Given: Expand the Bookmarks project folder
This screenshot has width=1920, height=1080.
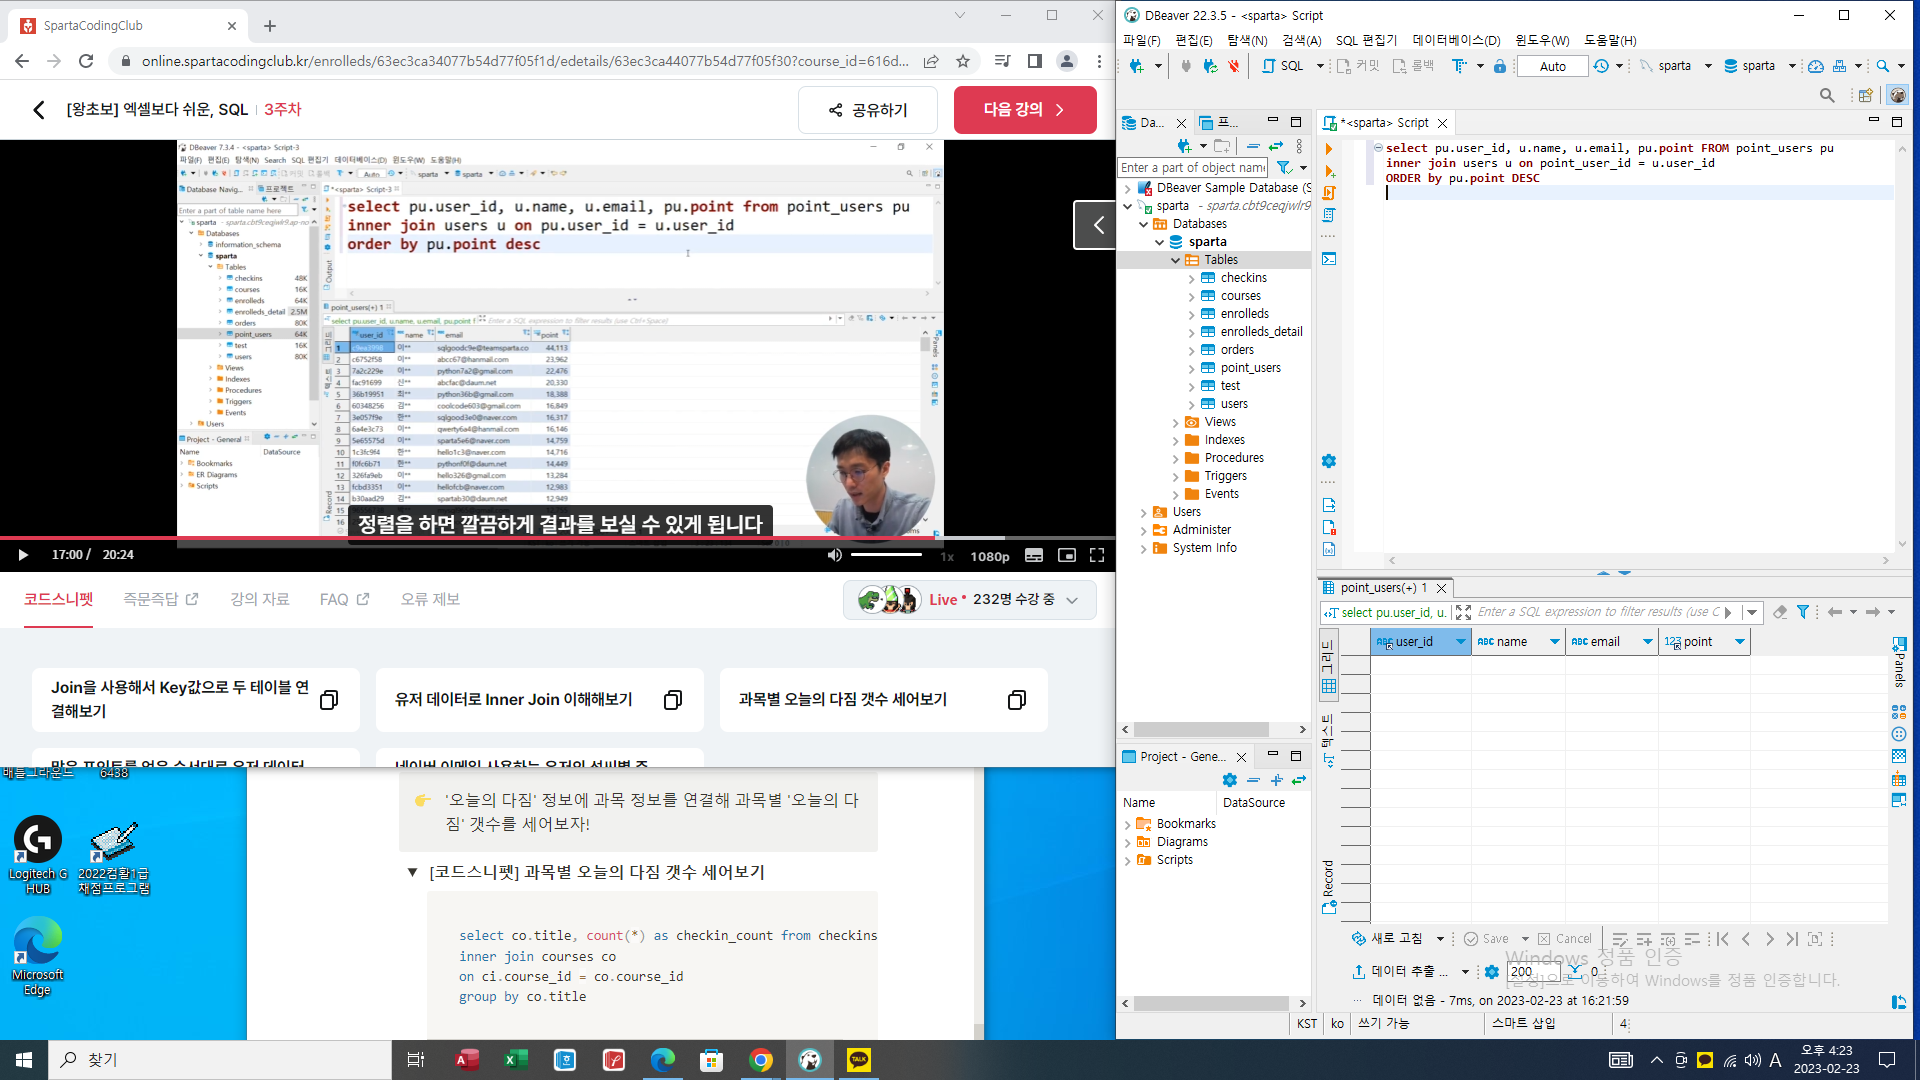Looking at the screenshot, I should [x=1127, y=824].
